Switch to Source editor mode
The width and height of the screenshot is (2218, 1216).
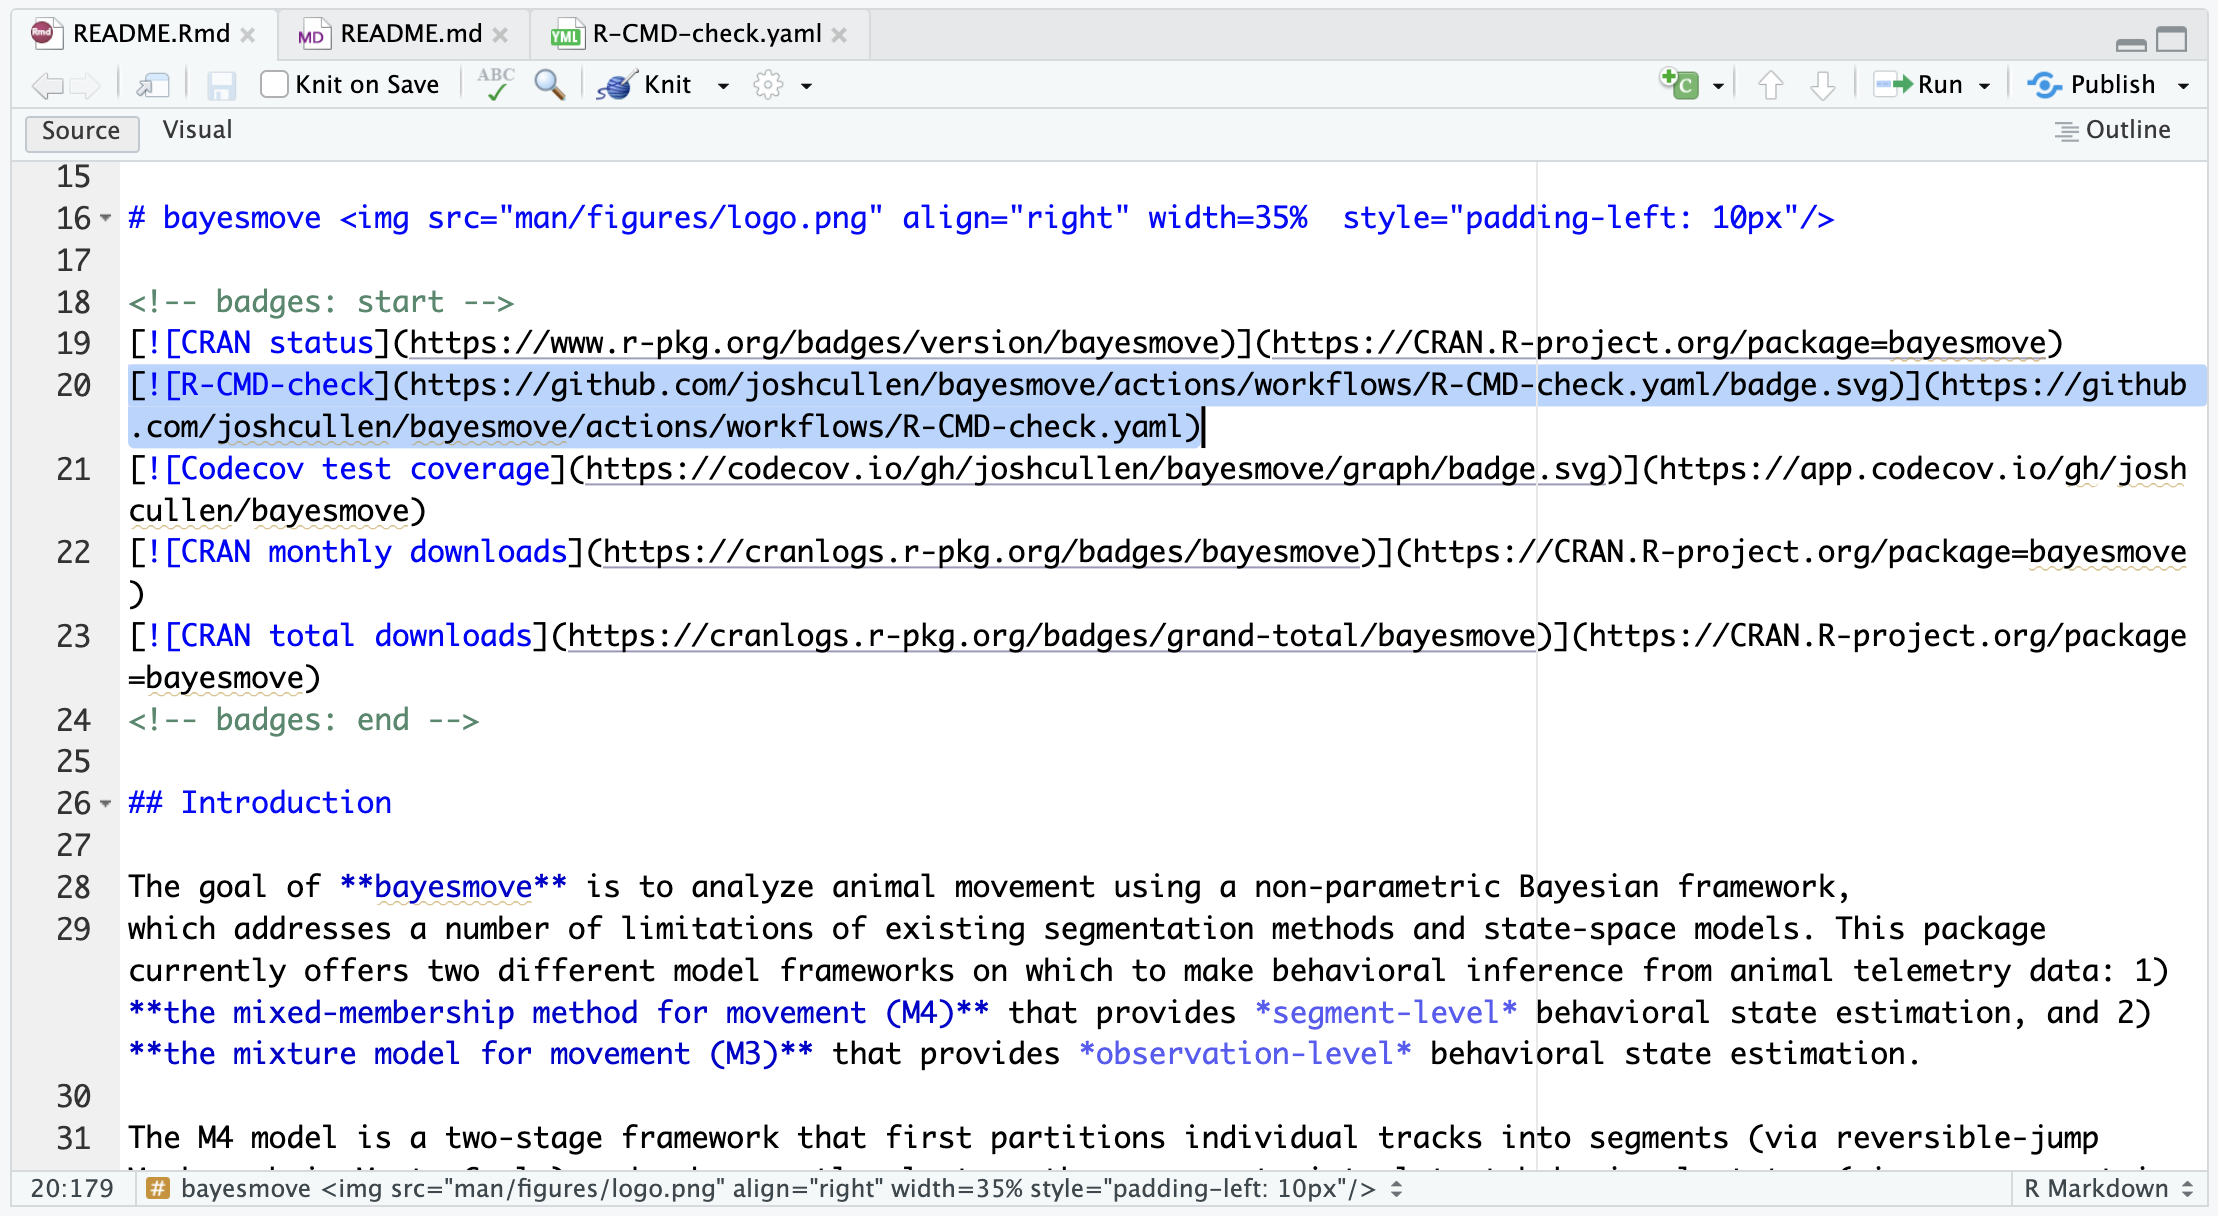(x=81, y=131)
